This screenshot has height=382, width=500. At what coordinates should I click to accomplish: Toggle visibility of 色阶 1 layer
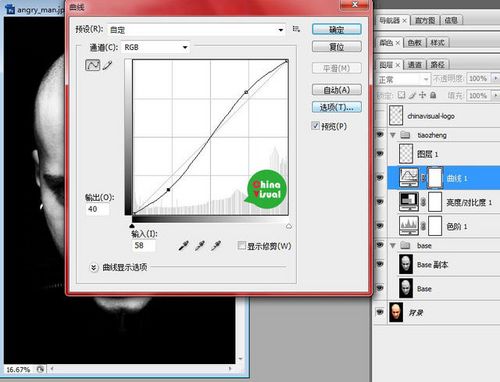point(380,226)
